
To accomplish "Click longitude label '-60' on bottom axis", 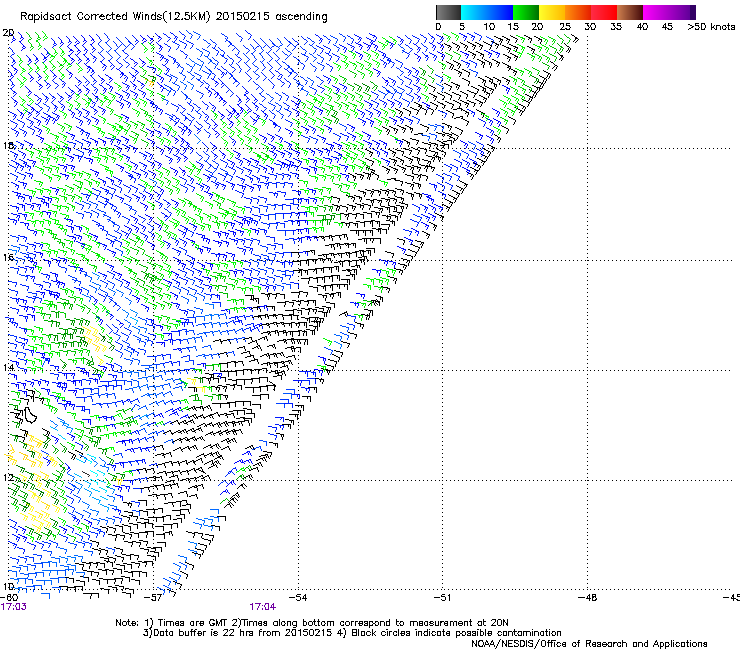I will pos(9,598).
